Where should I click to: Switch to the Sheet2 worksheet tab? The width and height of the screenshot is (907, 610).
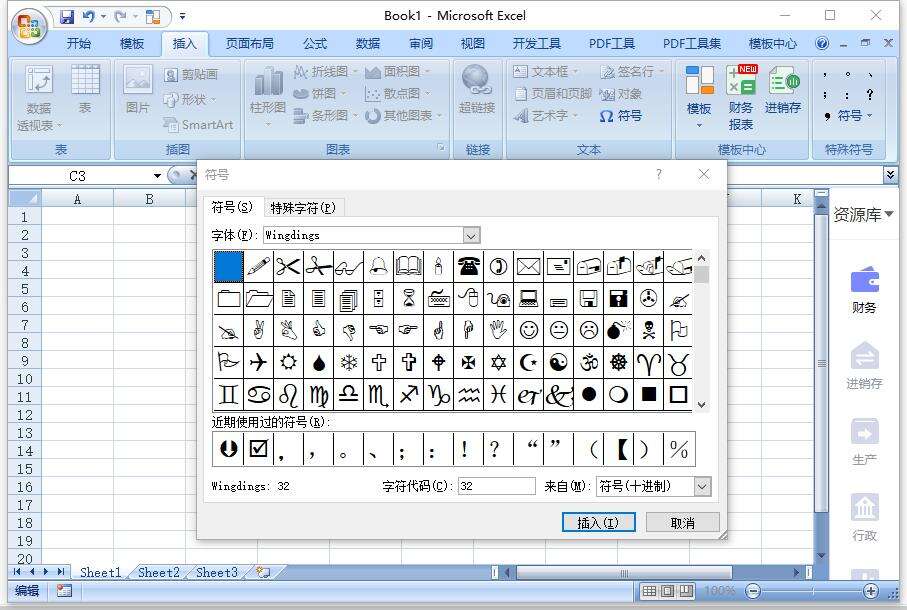[x=158, y=572]
